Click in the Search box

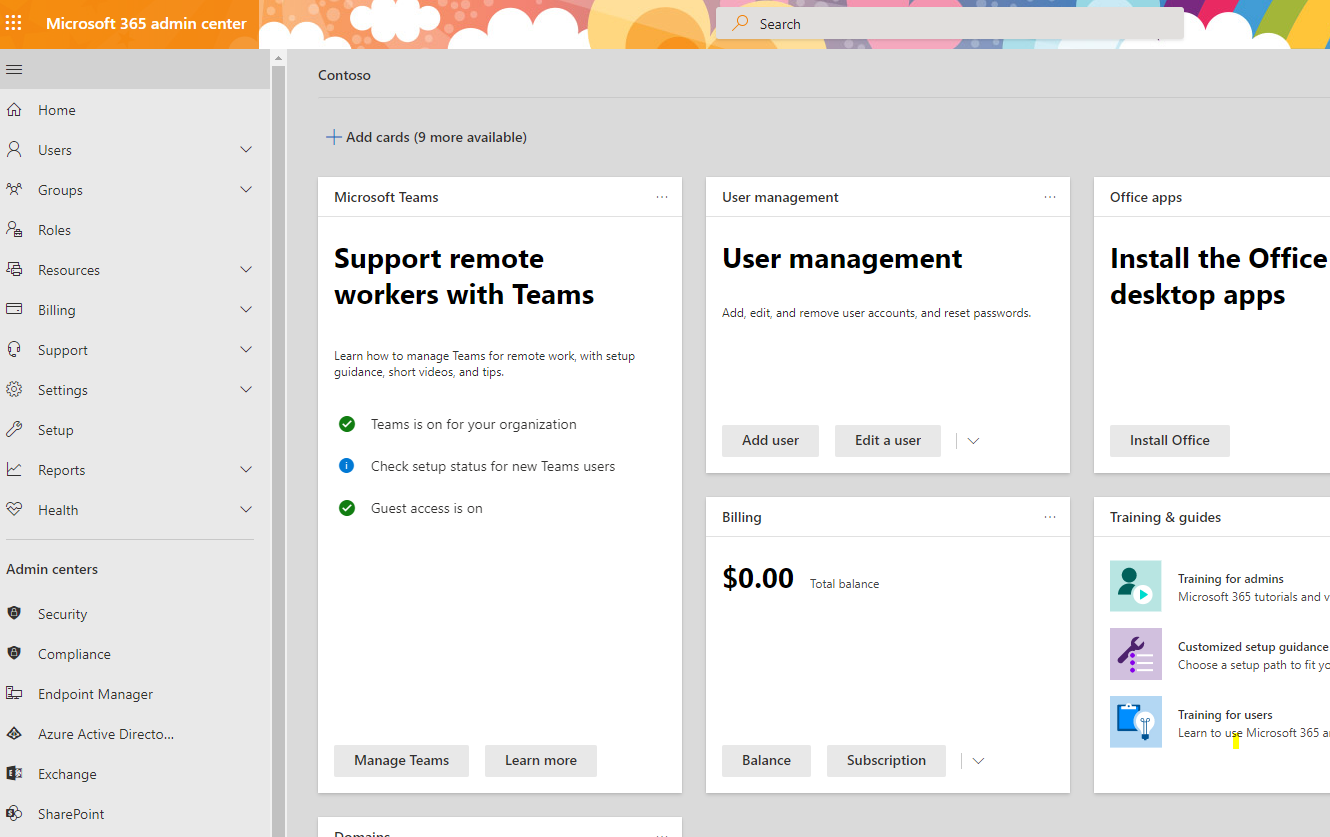point(950,24)
